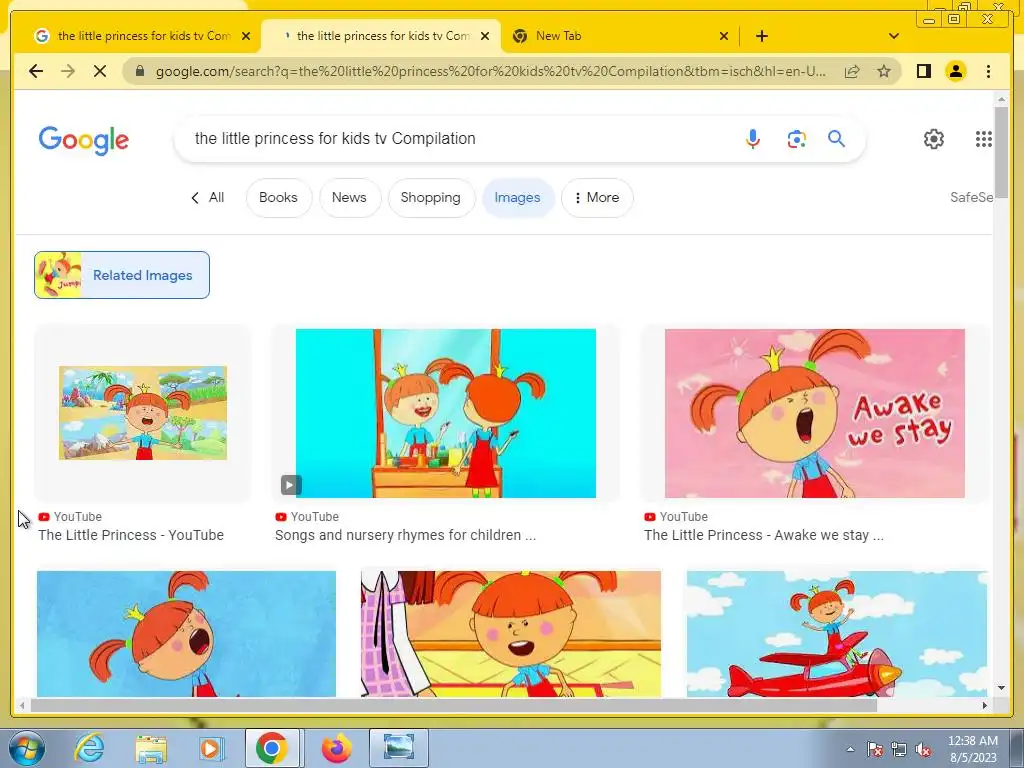Click the padlock site info icon

click(x=140, y=71)
